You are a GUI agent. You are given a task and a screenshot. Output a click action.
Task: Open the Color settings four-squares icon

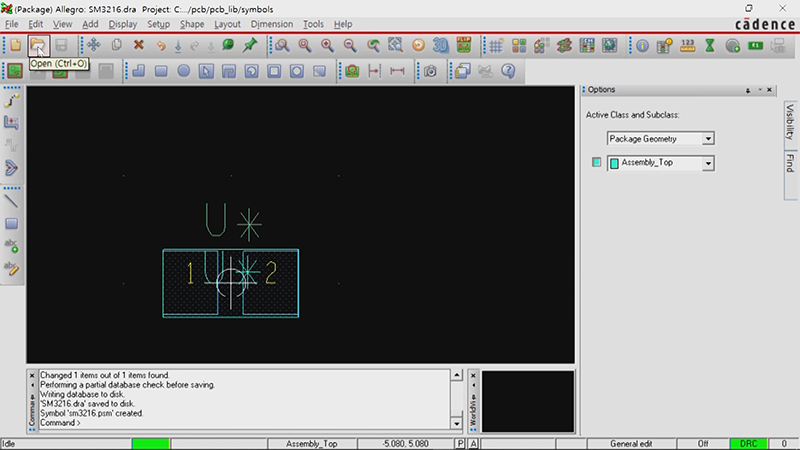pos(519,45)
